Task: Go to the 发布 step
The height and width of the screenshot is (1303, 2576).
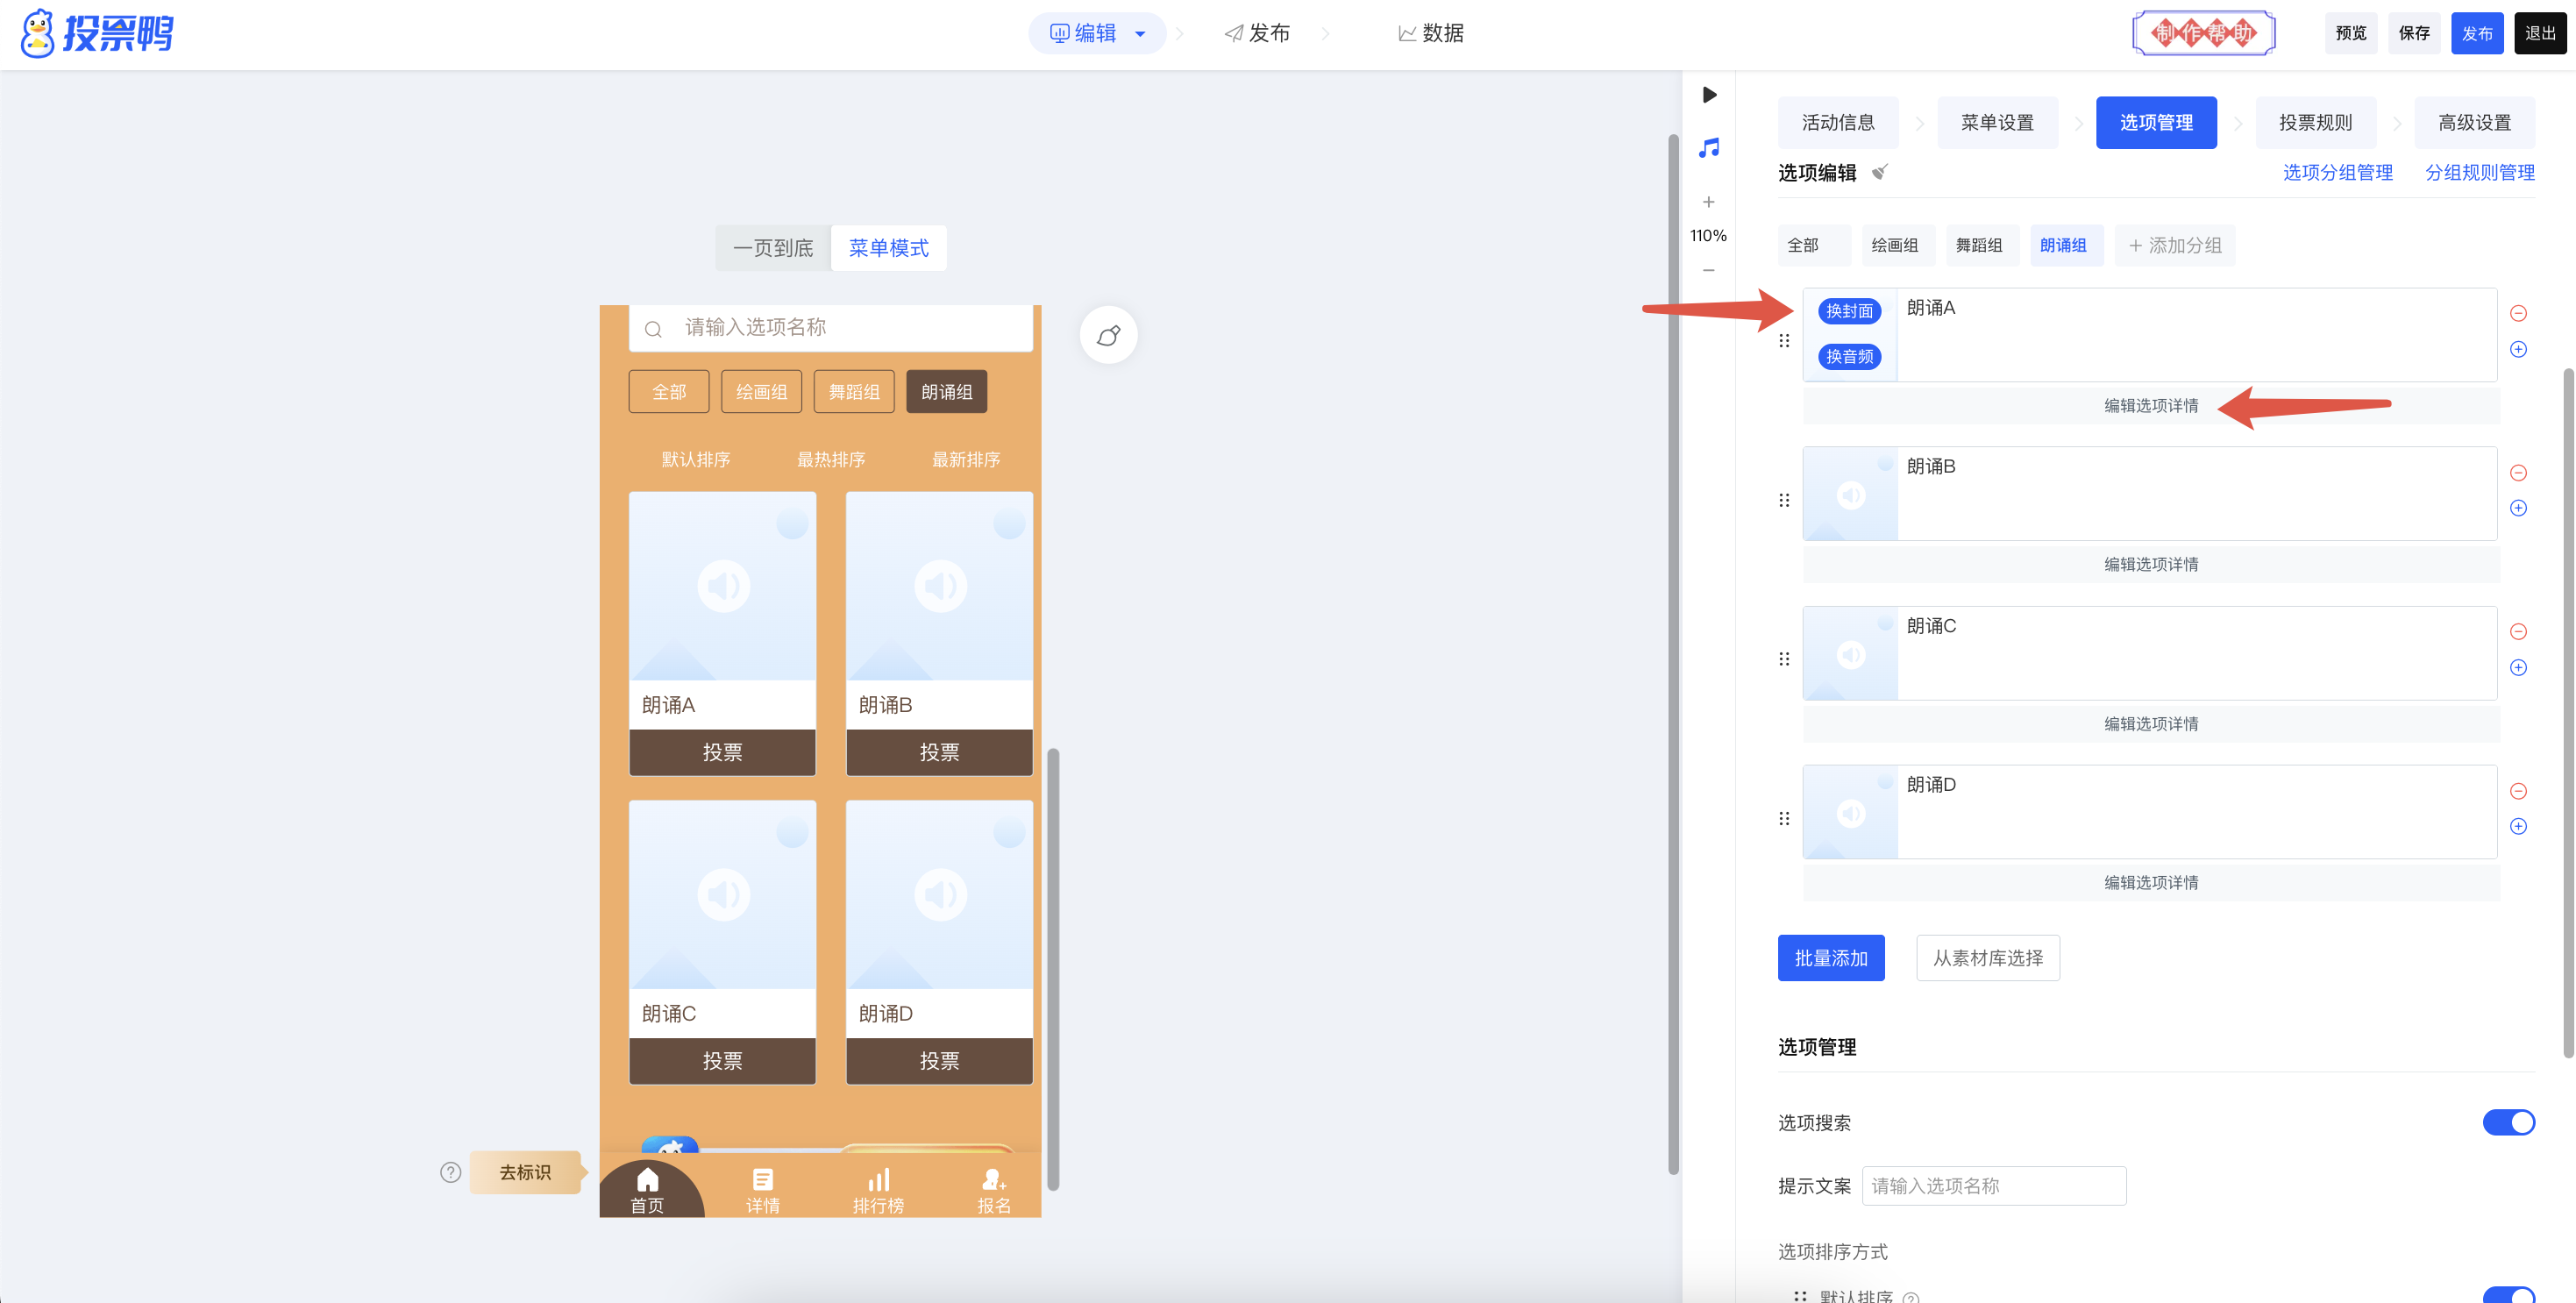Action: (1257, 34)
